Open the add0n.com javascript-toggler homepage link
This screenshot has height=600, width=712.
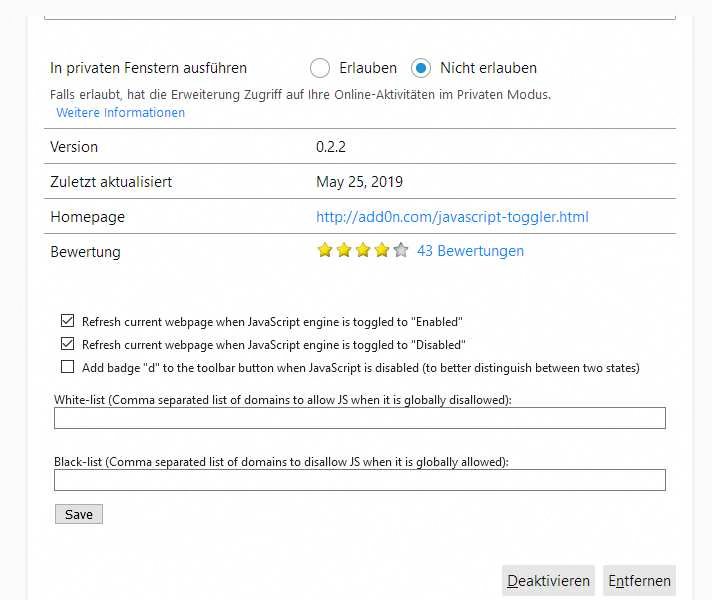pyautogui.click(x=452, y=217)
